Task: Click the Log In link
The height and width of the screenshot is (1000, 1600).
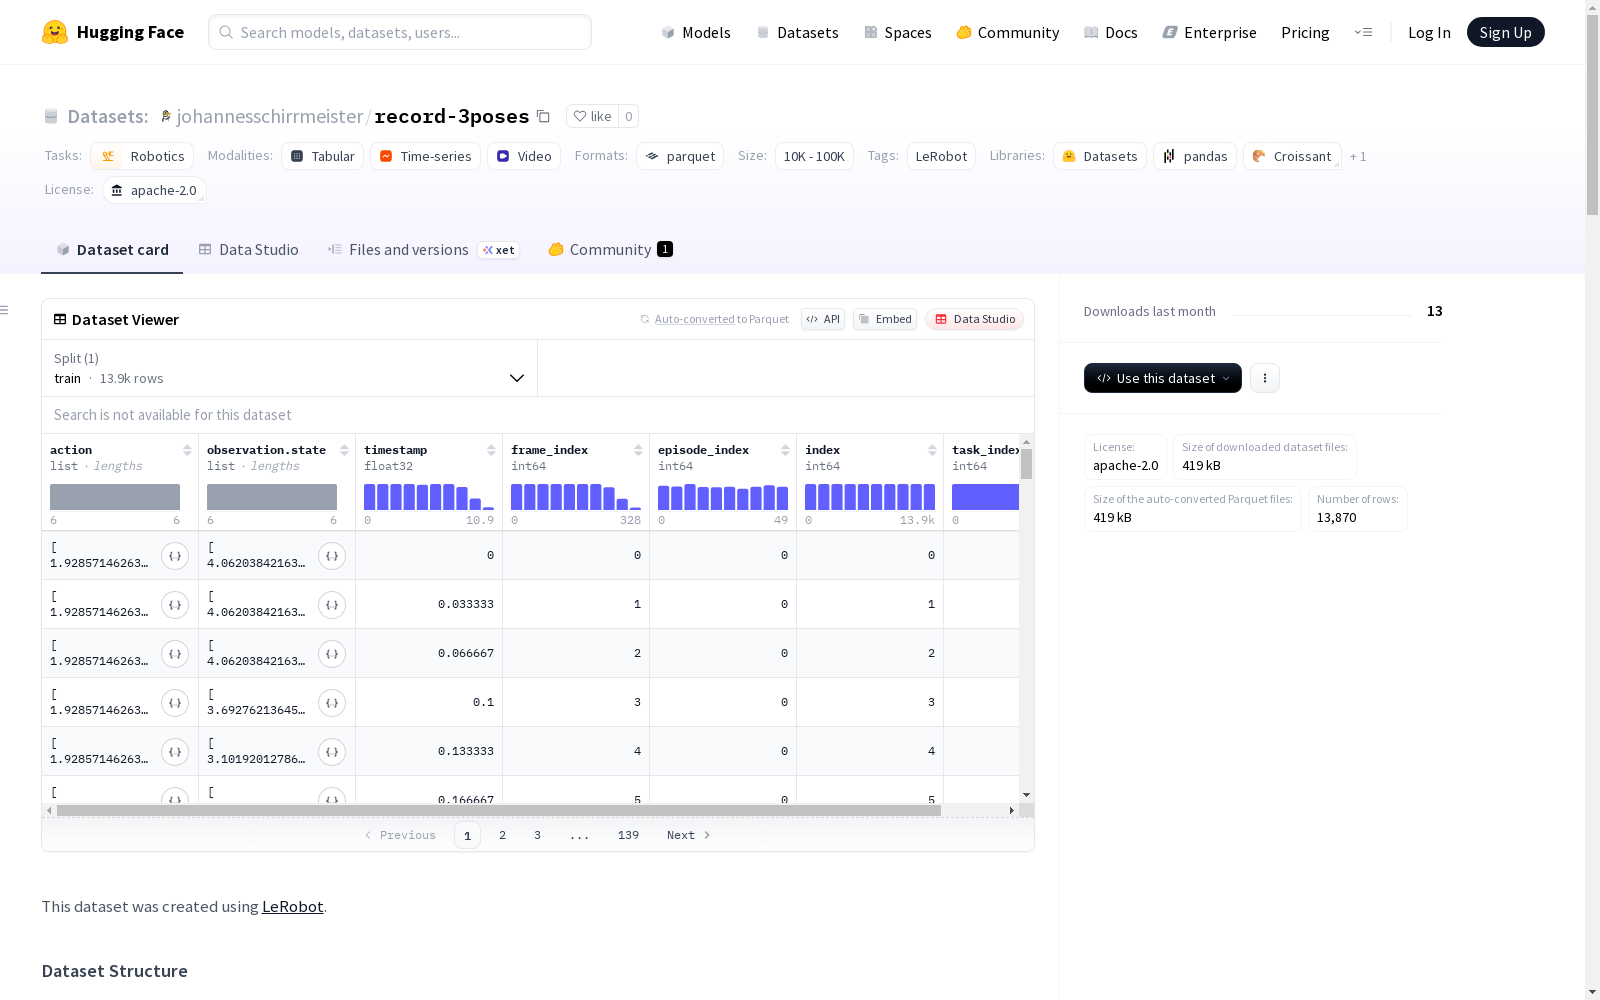Action: coord(1429,32)
